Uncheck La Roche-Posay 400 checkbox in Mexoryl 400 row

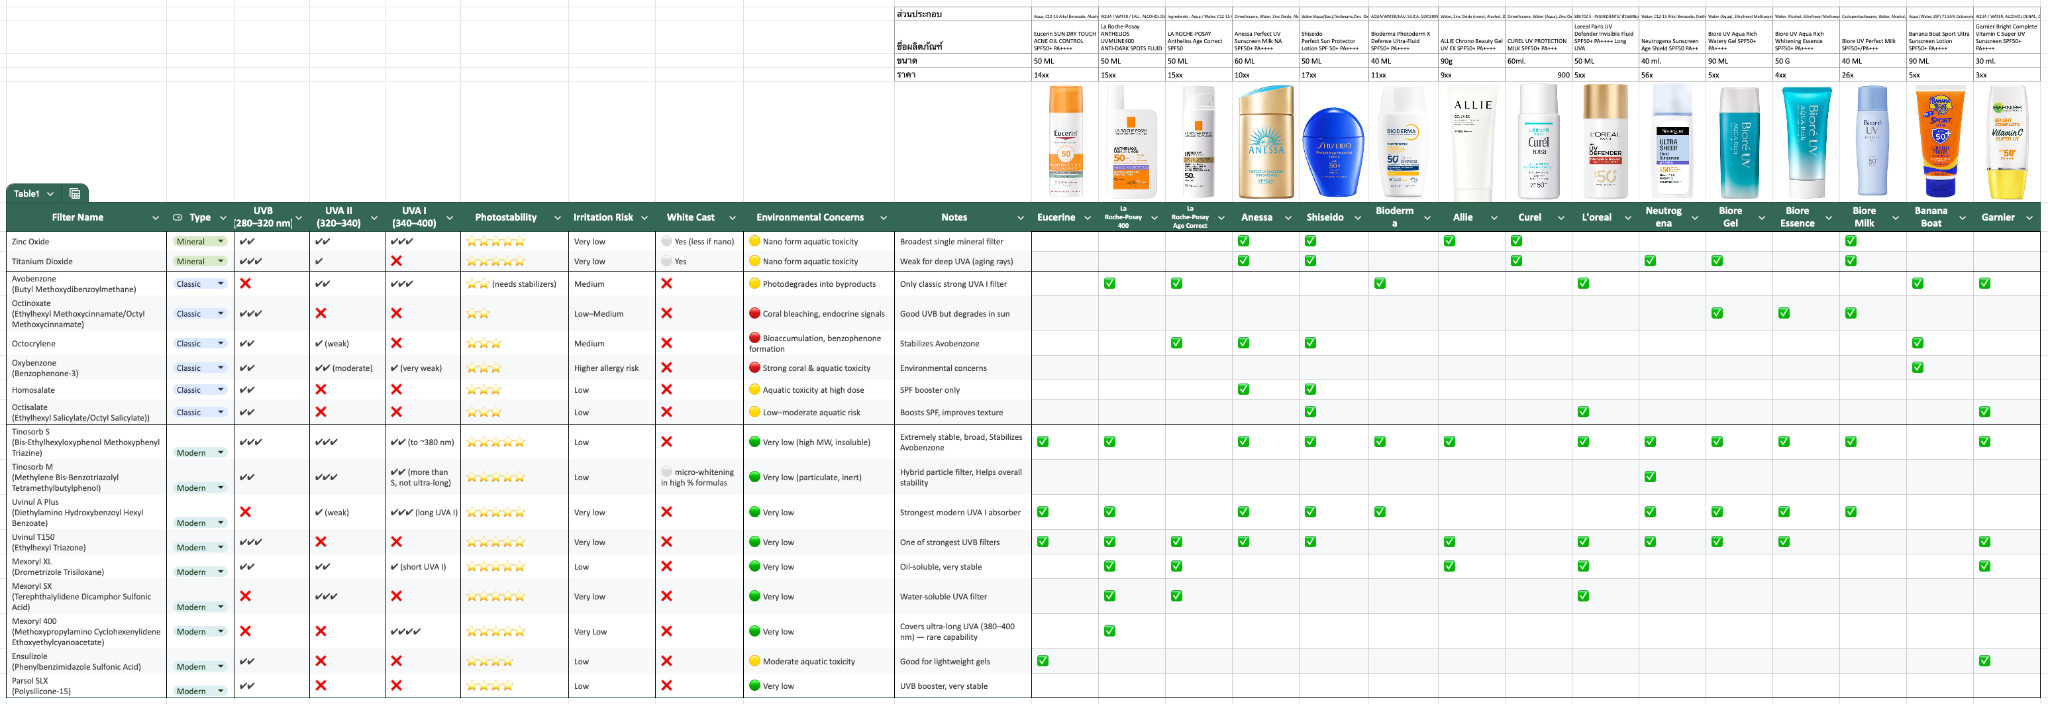1109,631
